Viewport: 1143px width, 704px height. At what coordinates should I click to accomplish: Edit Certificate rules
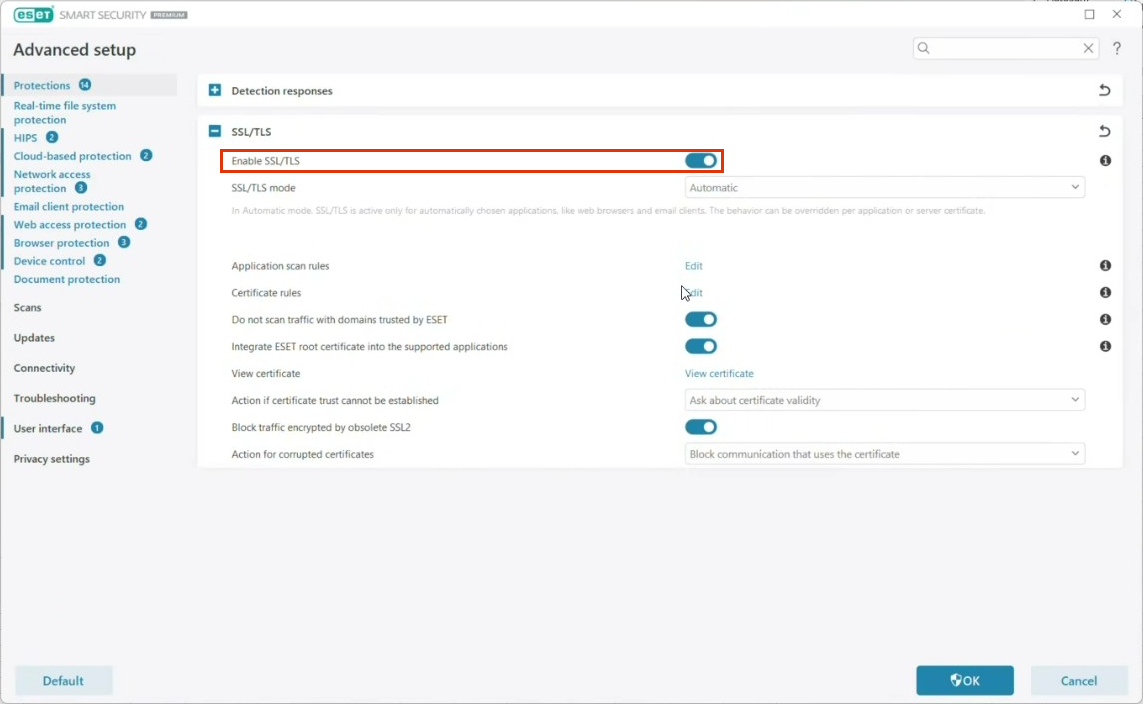click(693, 292)
